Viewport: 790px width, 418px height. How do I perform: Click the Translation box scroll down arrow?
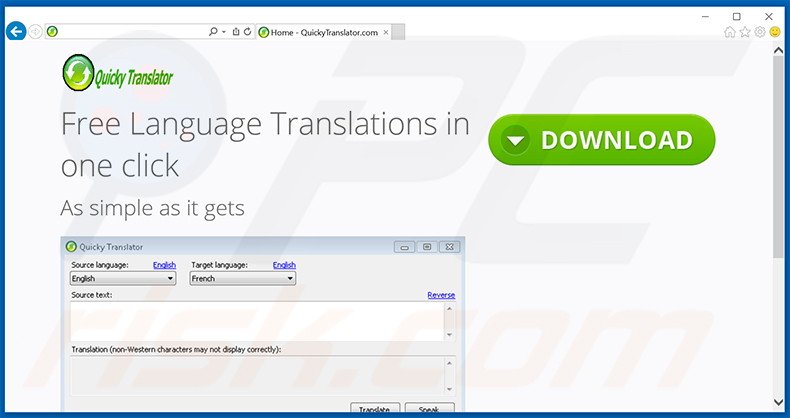point(449,389)
